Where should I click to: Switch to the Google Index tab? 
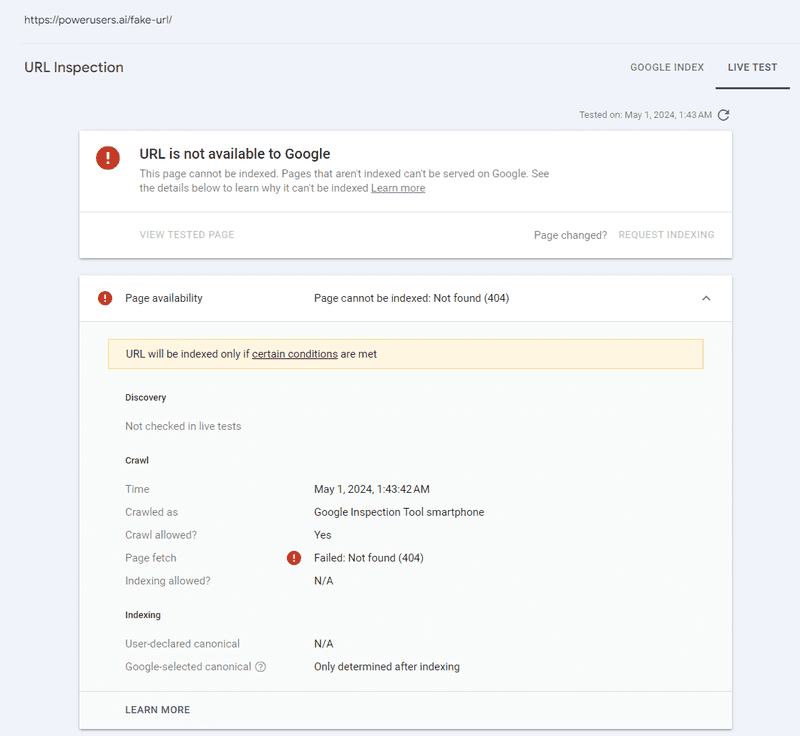coord(667,67)
